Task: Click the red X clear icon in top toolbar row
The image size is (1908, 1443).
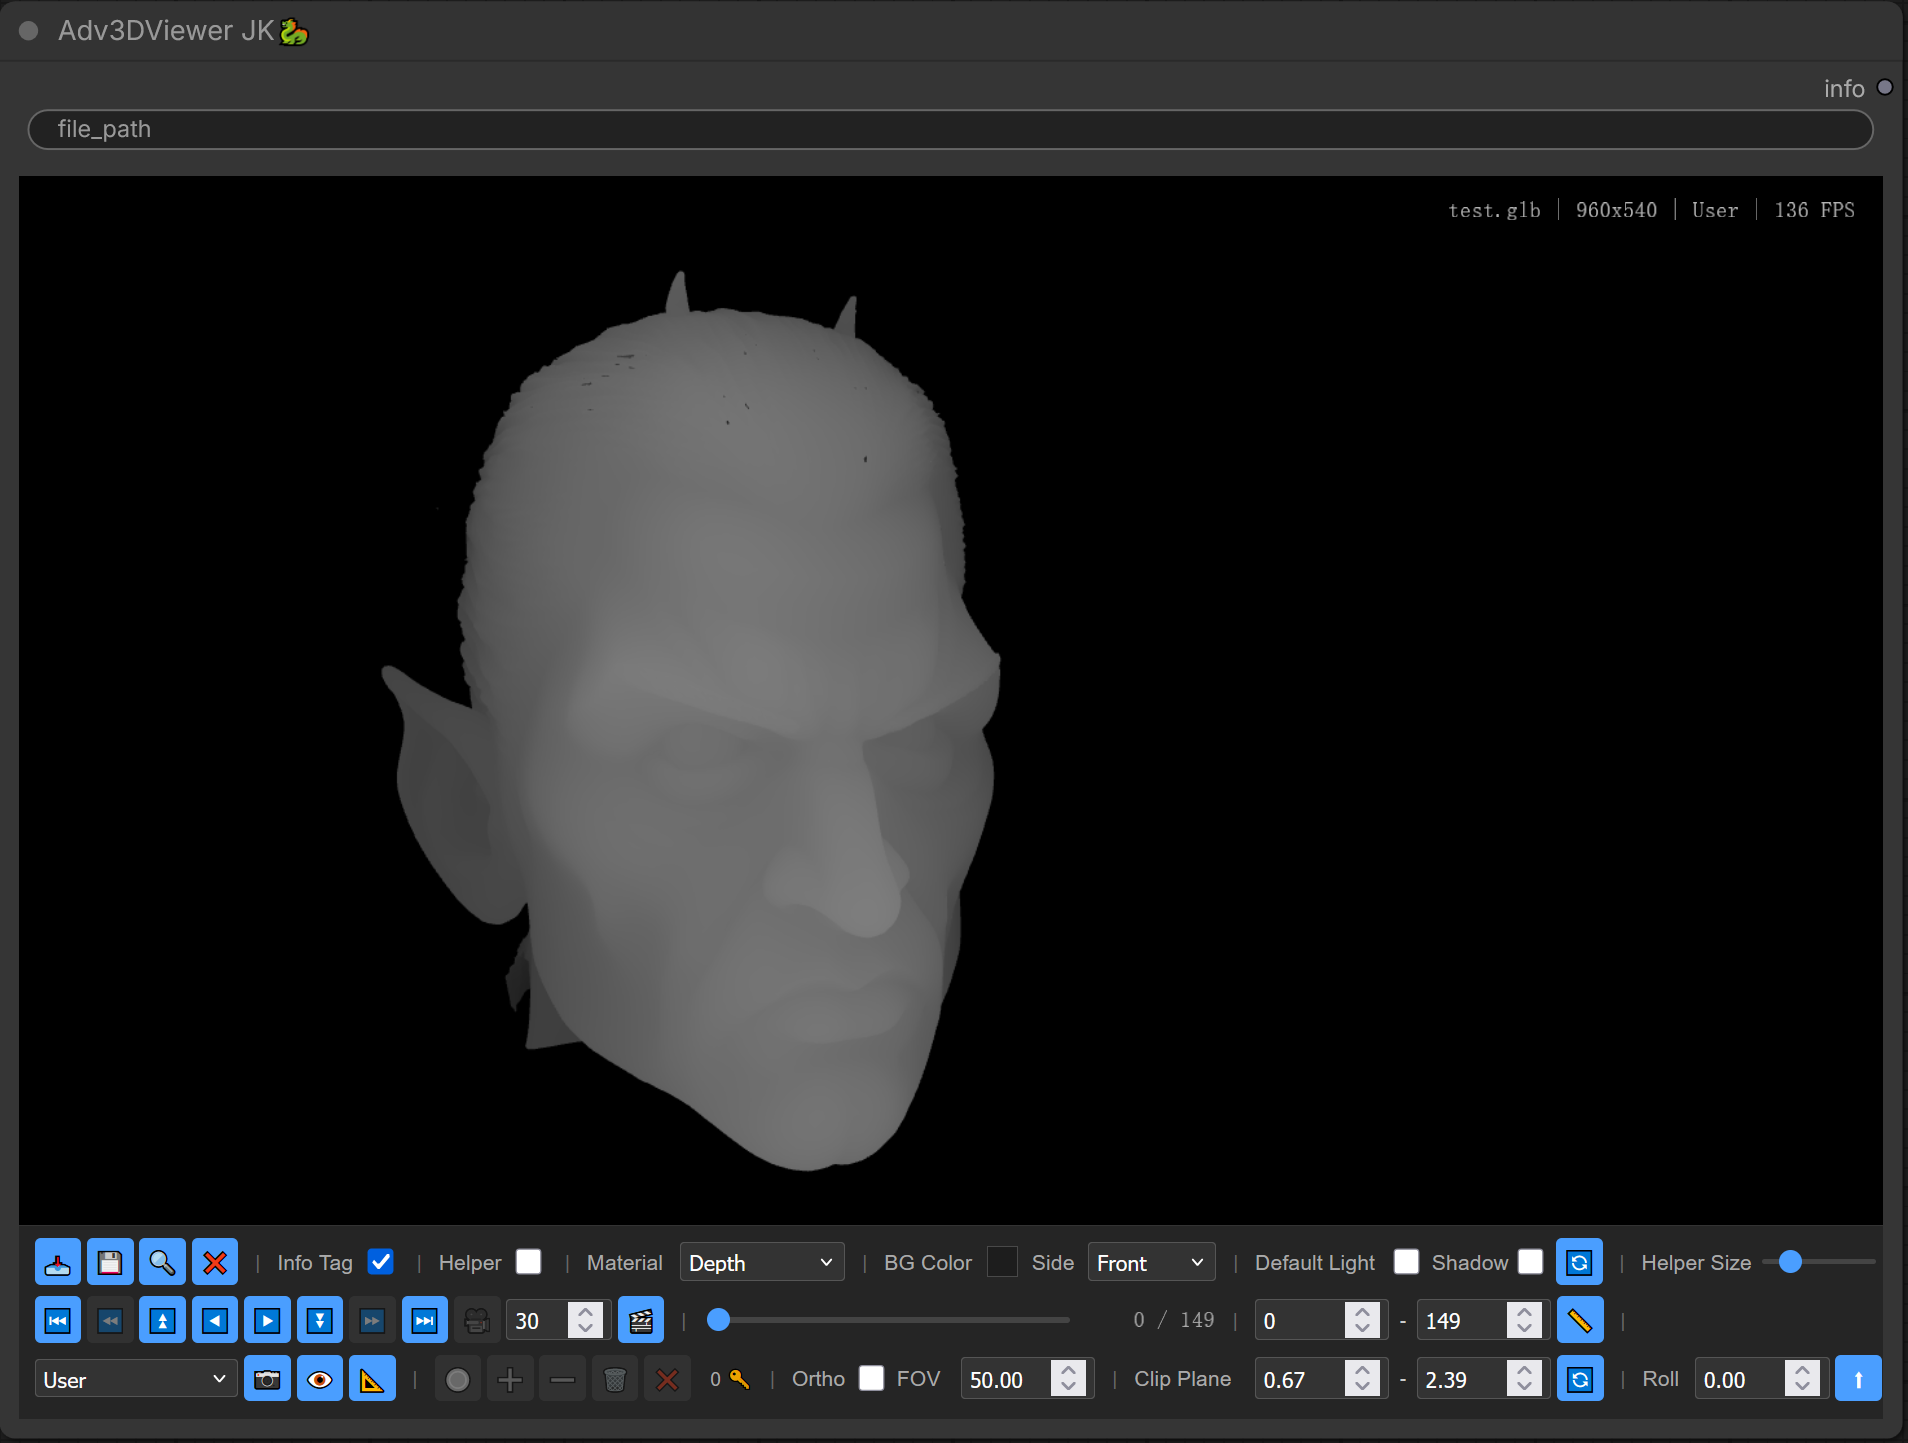Action: coord(215,1262)
